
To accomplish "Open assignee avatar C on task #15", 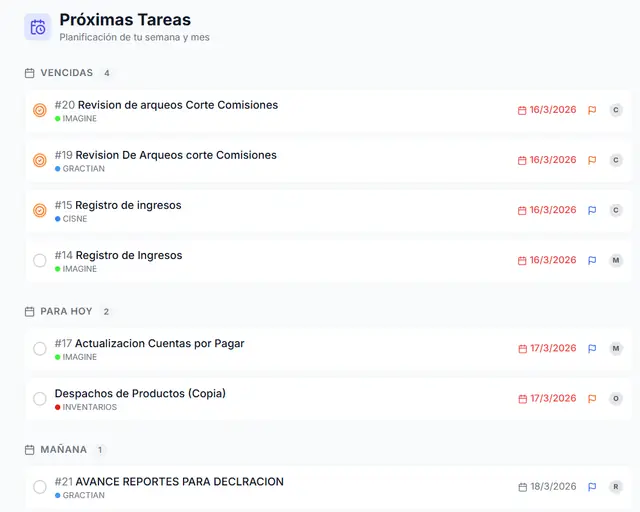I will click(x=616, y=210).
